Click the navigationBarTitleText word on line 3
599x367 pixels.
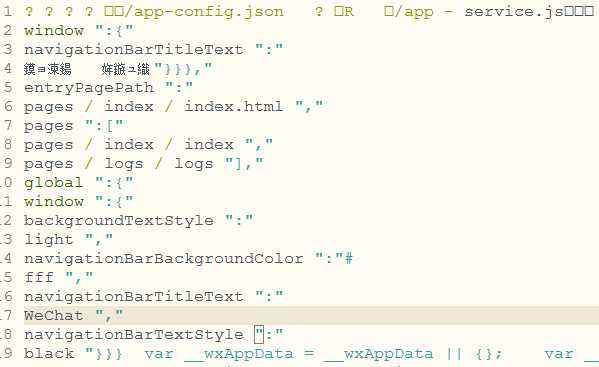[x=134, y=50]
